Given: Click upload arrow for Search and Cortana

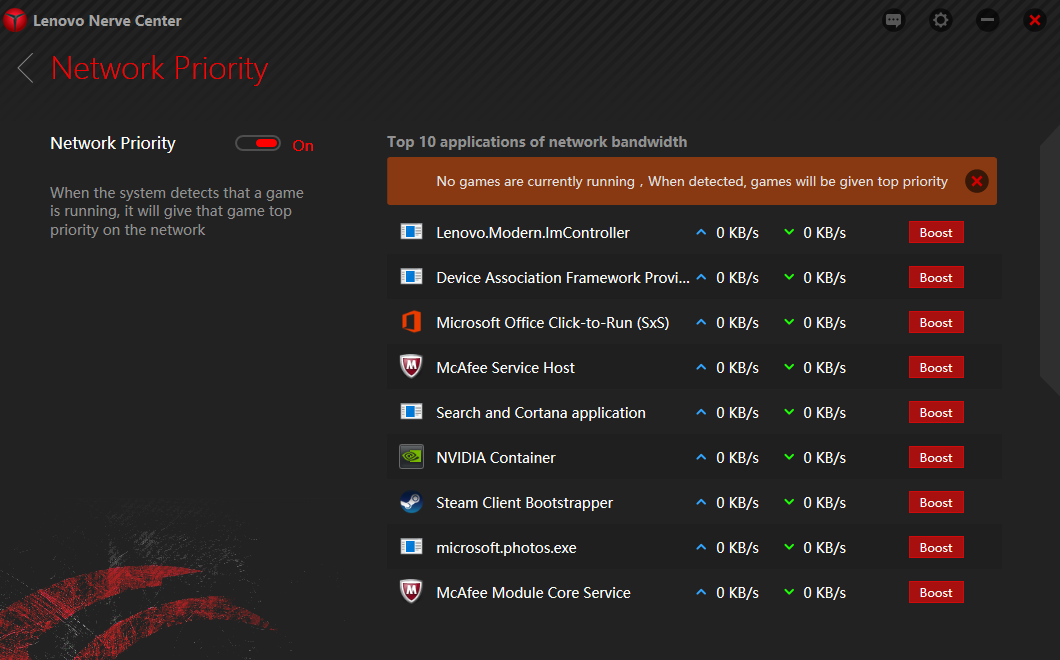Looking at the screenshot, I should click(701, 412).
